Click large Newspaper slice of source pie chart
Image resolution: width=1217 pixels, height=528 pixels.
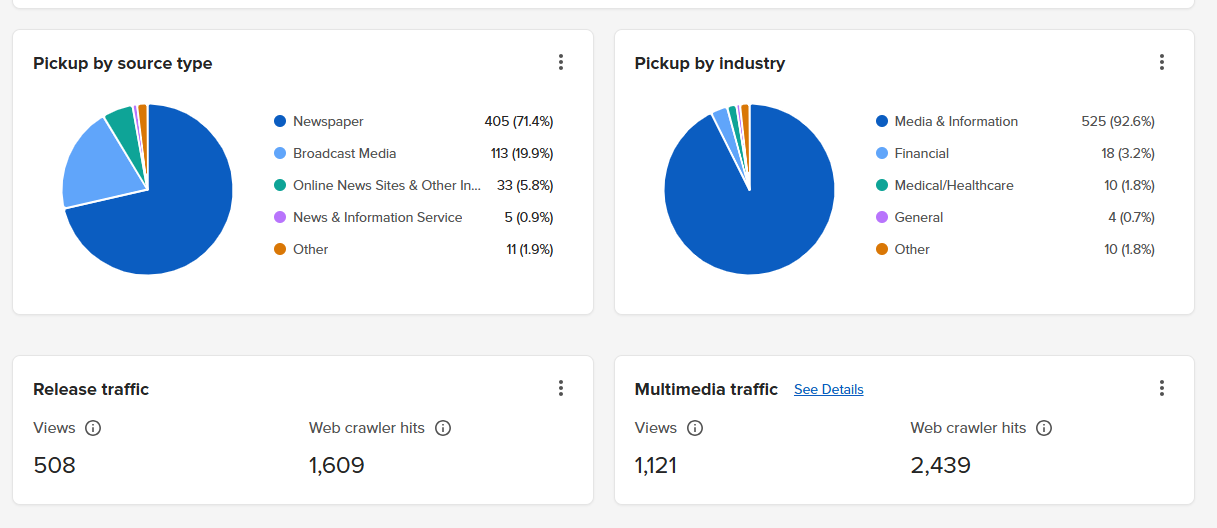[x=170, y=220]
